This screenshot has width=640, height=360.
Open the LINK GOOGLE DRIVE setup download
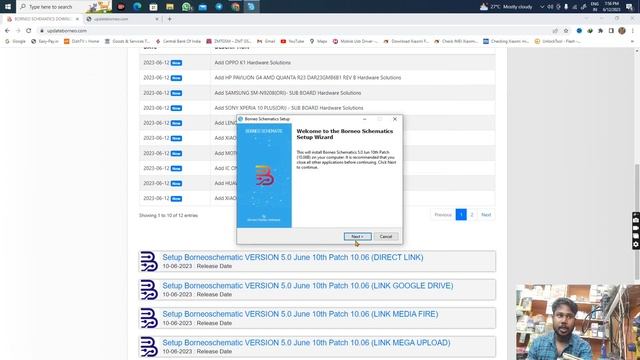point(308,286)
